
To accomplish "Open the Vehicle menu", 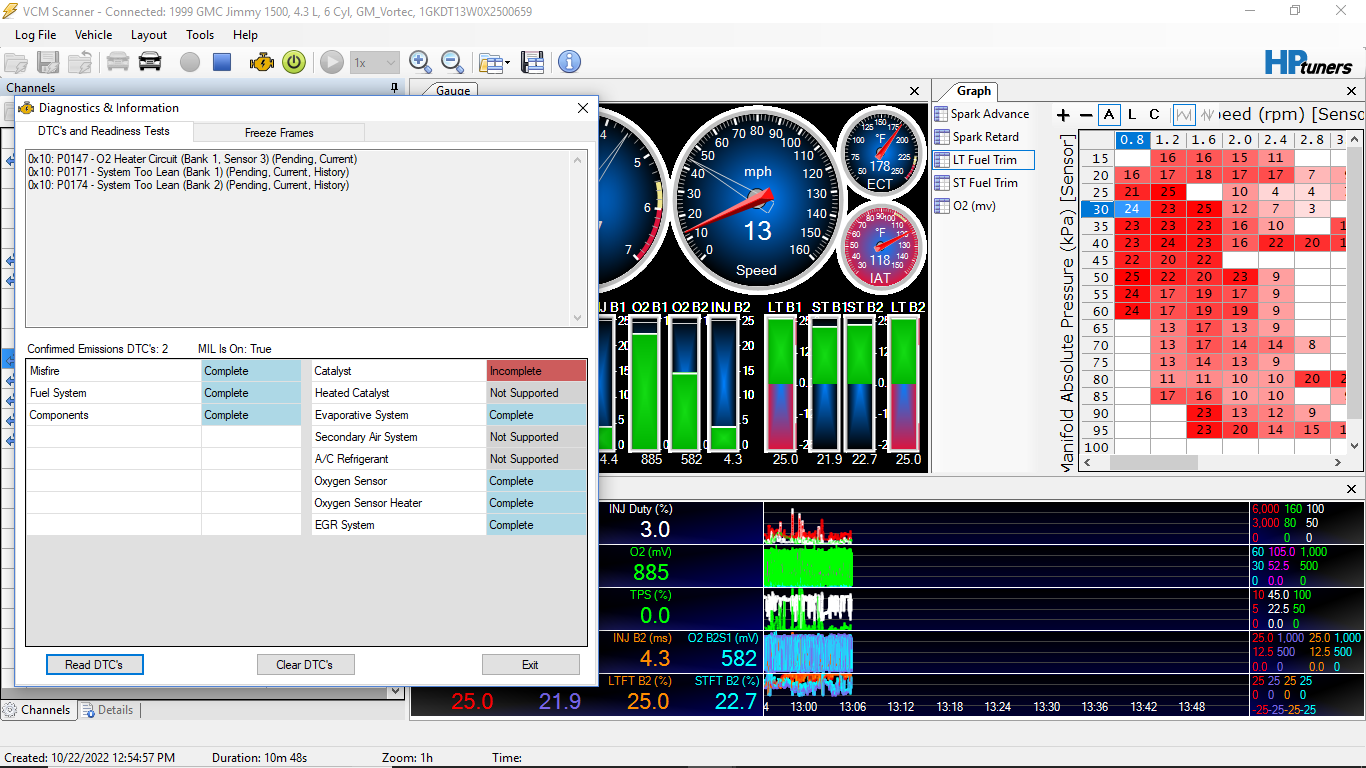I will [x=93, y=35].
